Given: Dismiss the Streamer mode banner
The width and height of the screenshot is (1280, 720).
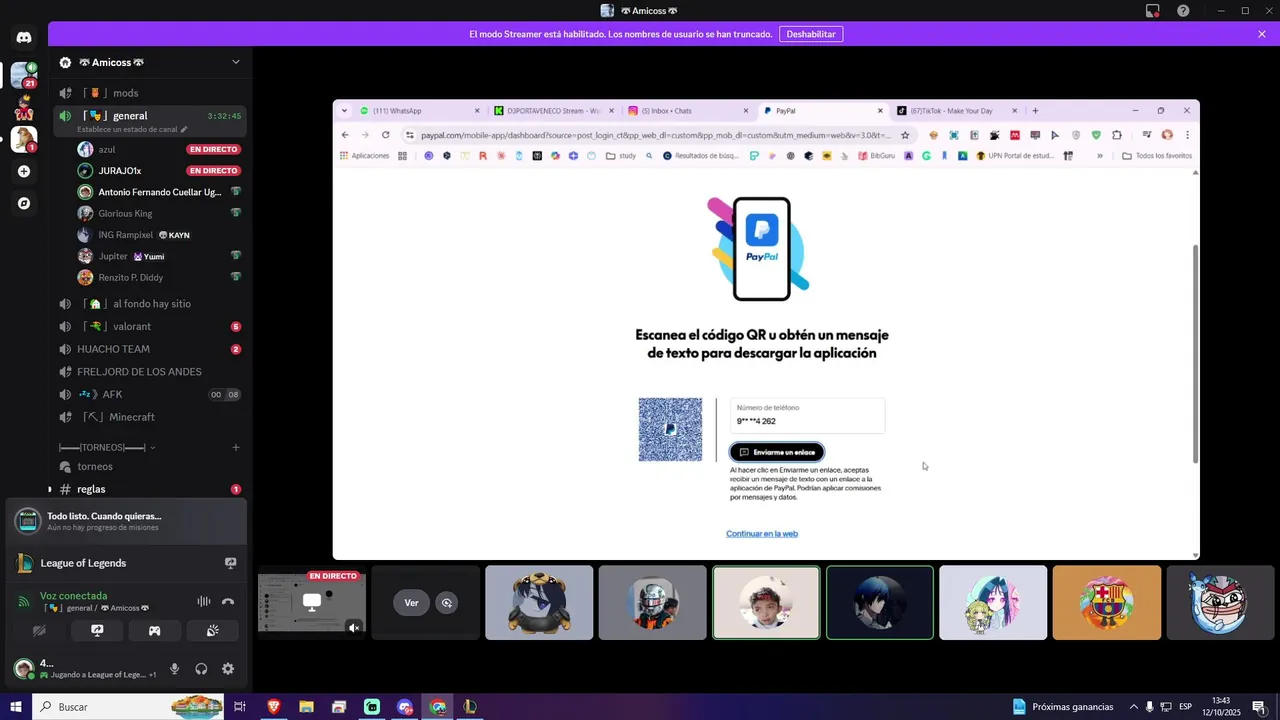Looking at the screenshot, I should point(1262,34).
